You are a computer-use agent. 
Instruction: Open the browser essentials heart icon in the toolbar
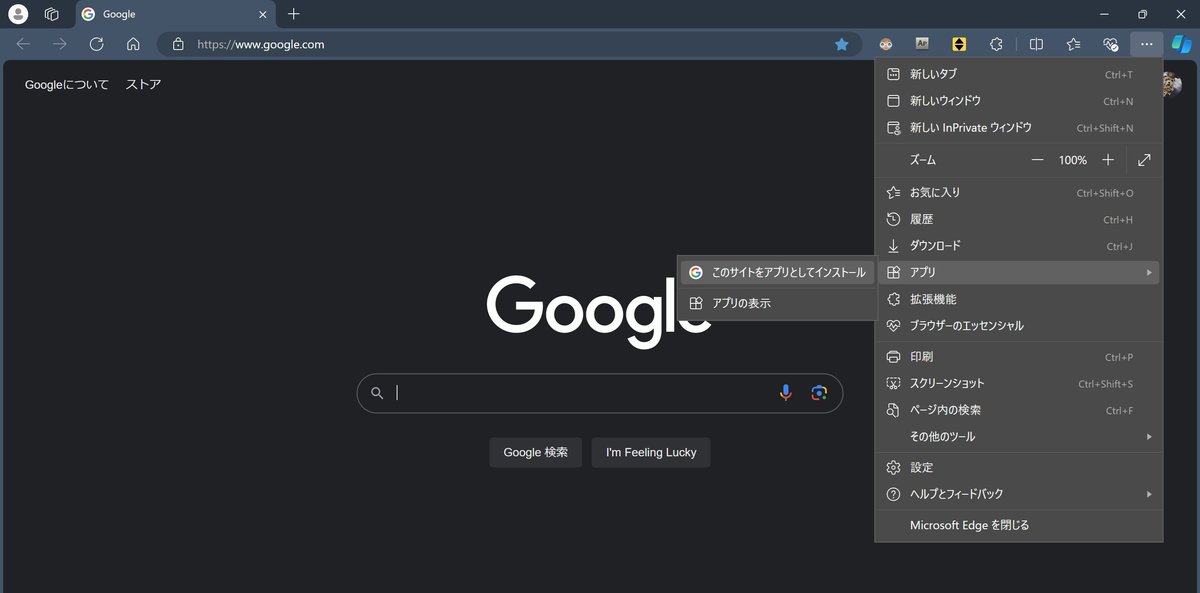point(1110,44)
